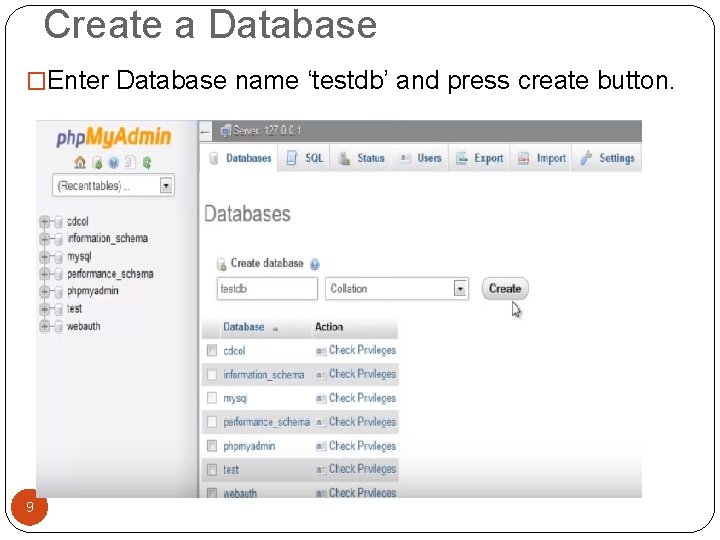The width and height of the screenshot is (720, 540).
Task: Expand the test tree node
Action: [45, 309]
